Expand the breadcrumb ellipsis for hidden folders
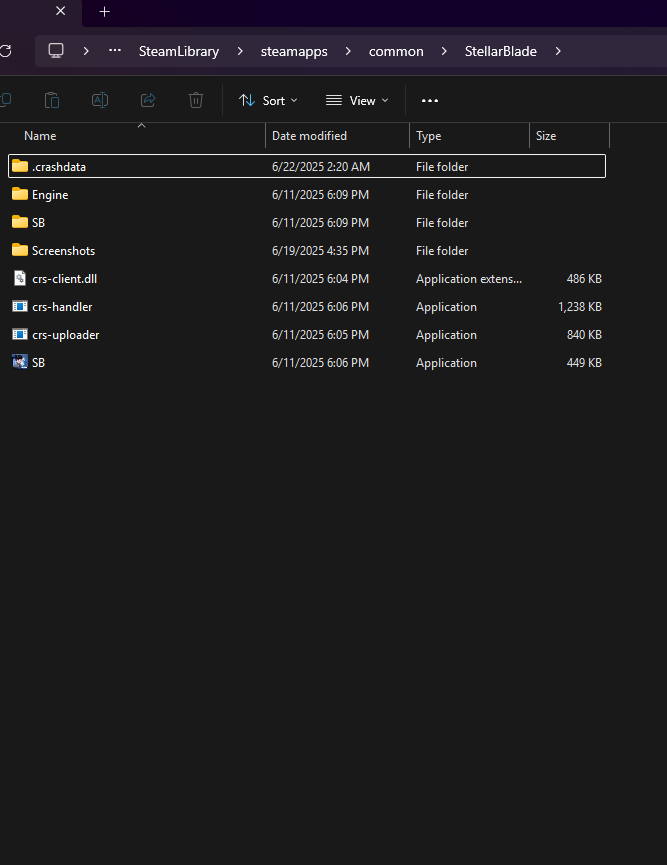 click(x=115, y=51)
